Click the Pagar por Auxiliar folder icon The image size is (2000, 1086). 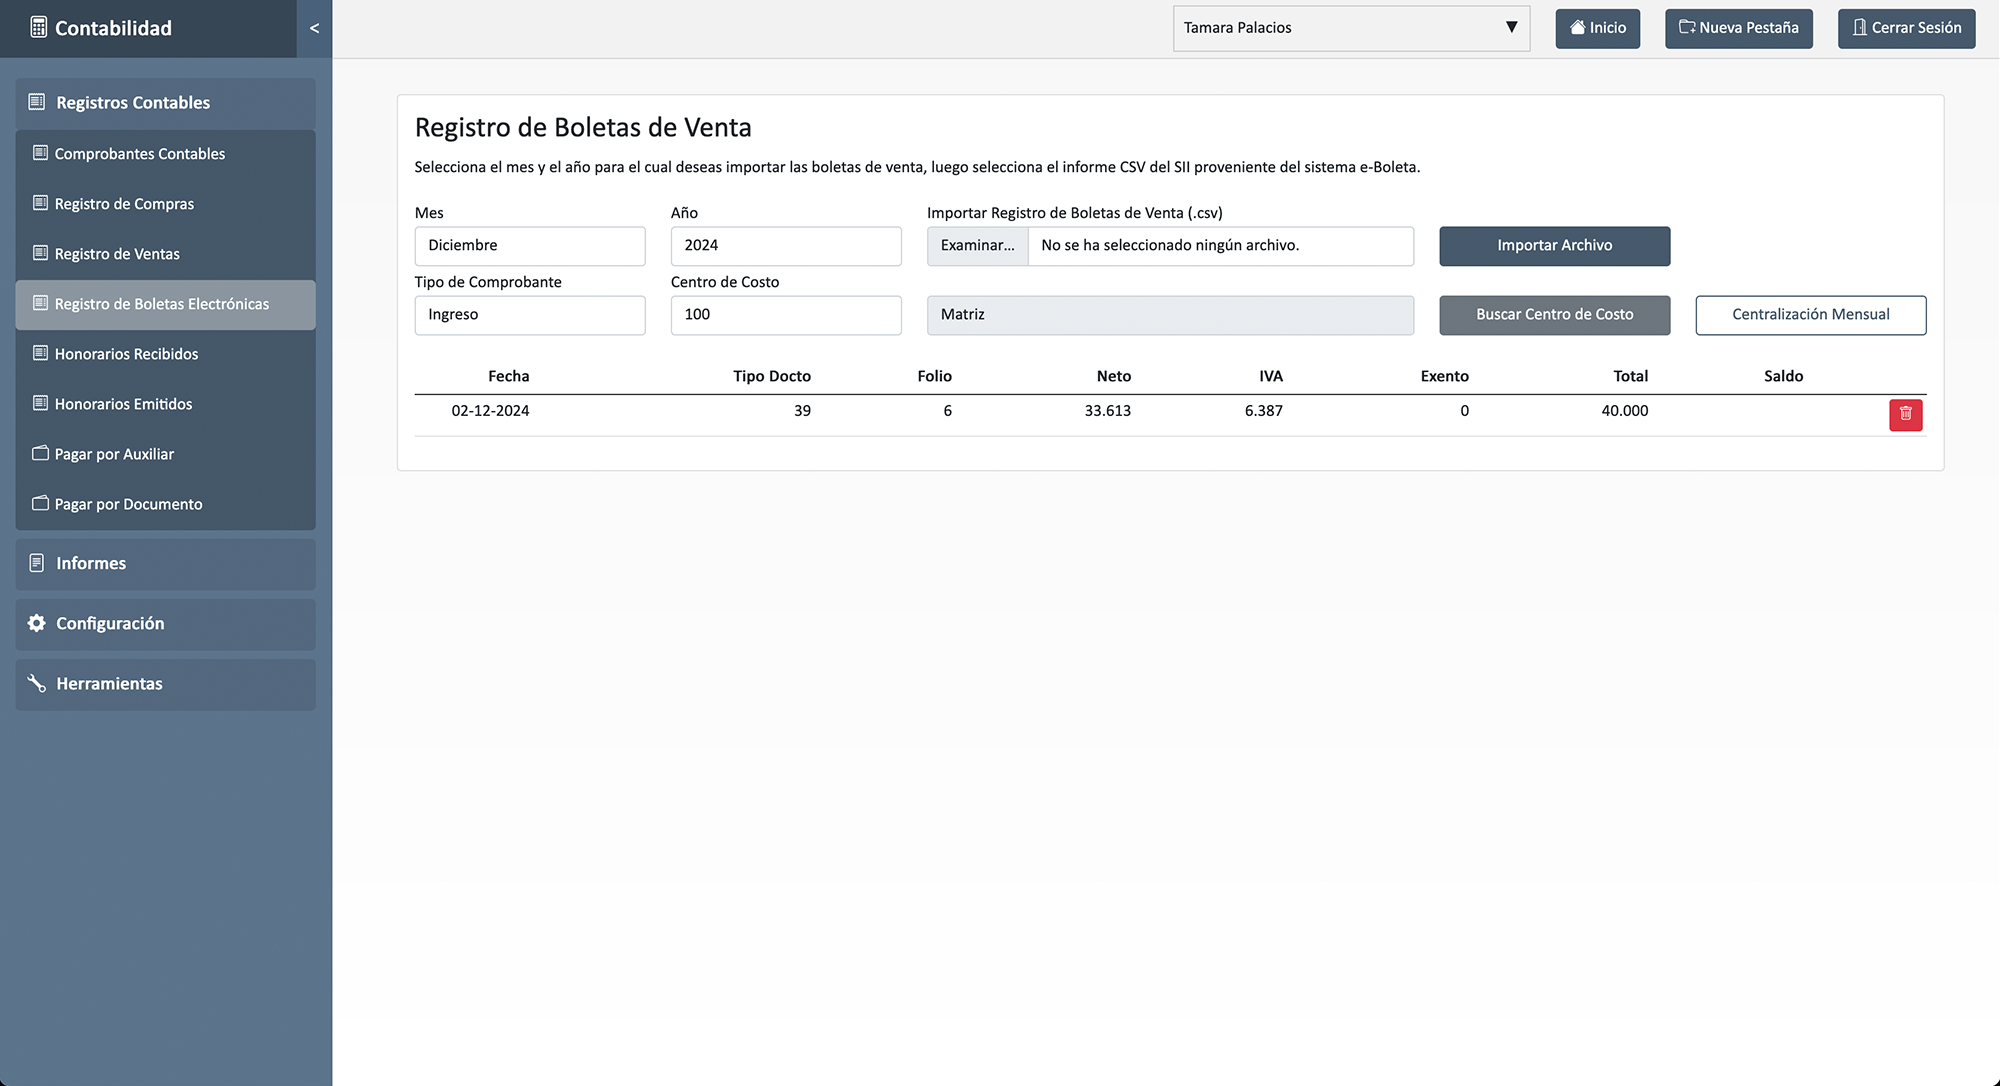click(40, 453)
